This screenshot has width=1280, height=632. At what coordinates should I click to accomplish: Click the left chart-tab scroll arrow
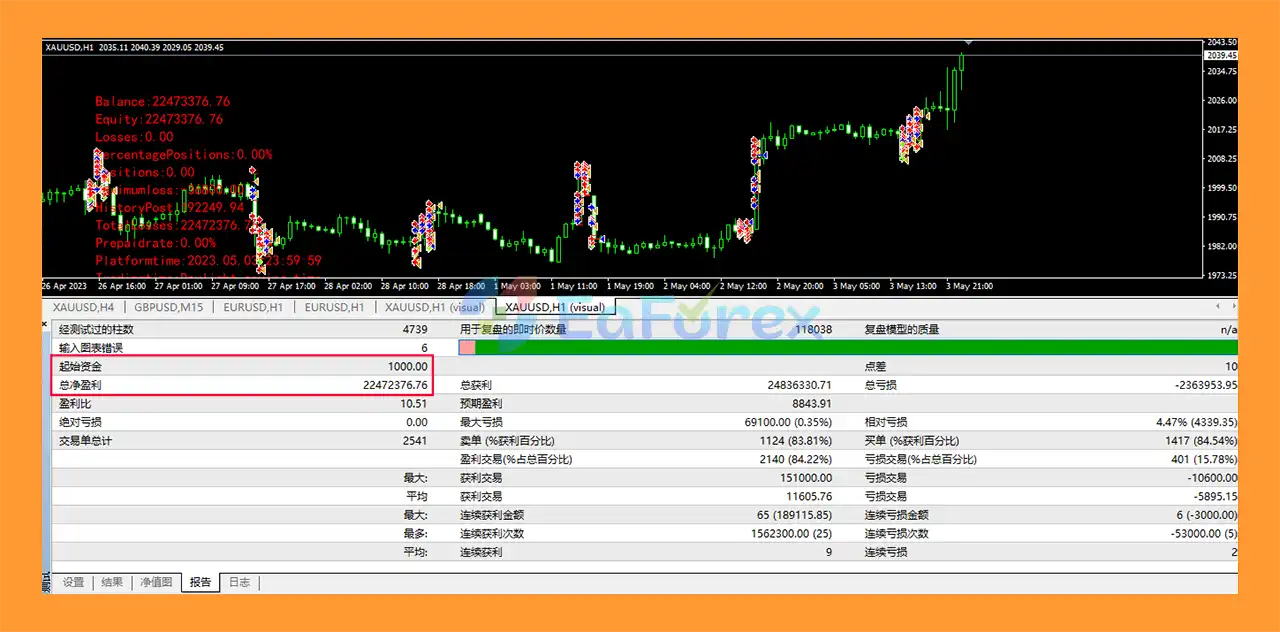pos(1216,307)
